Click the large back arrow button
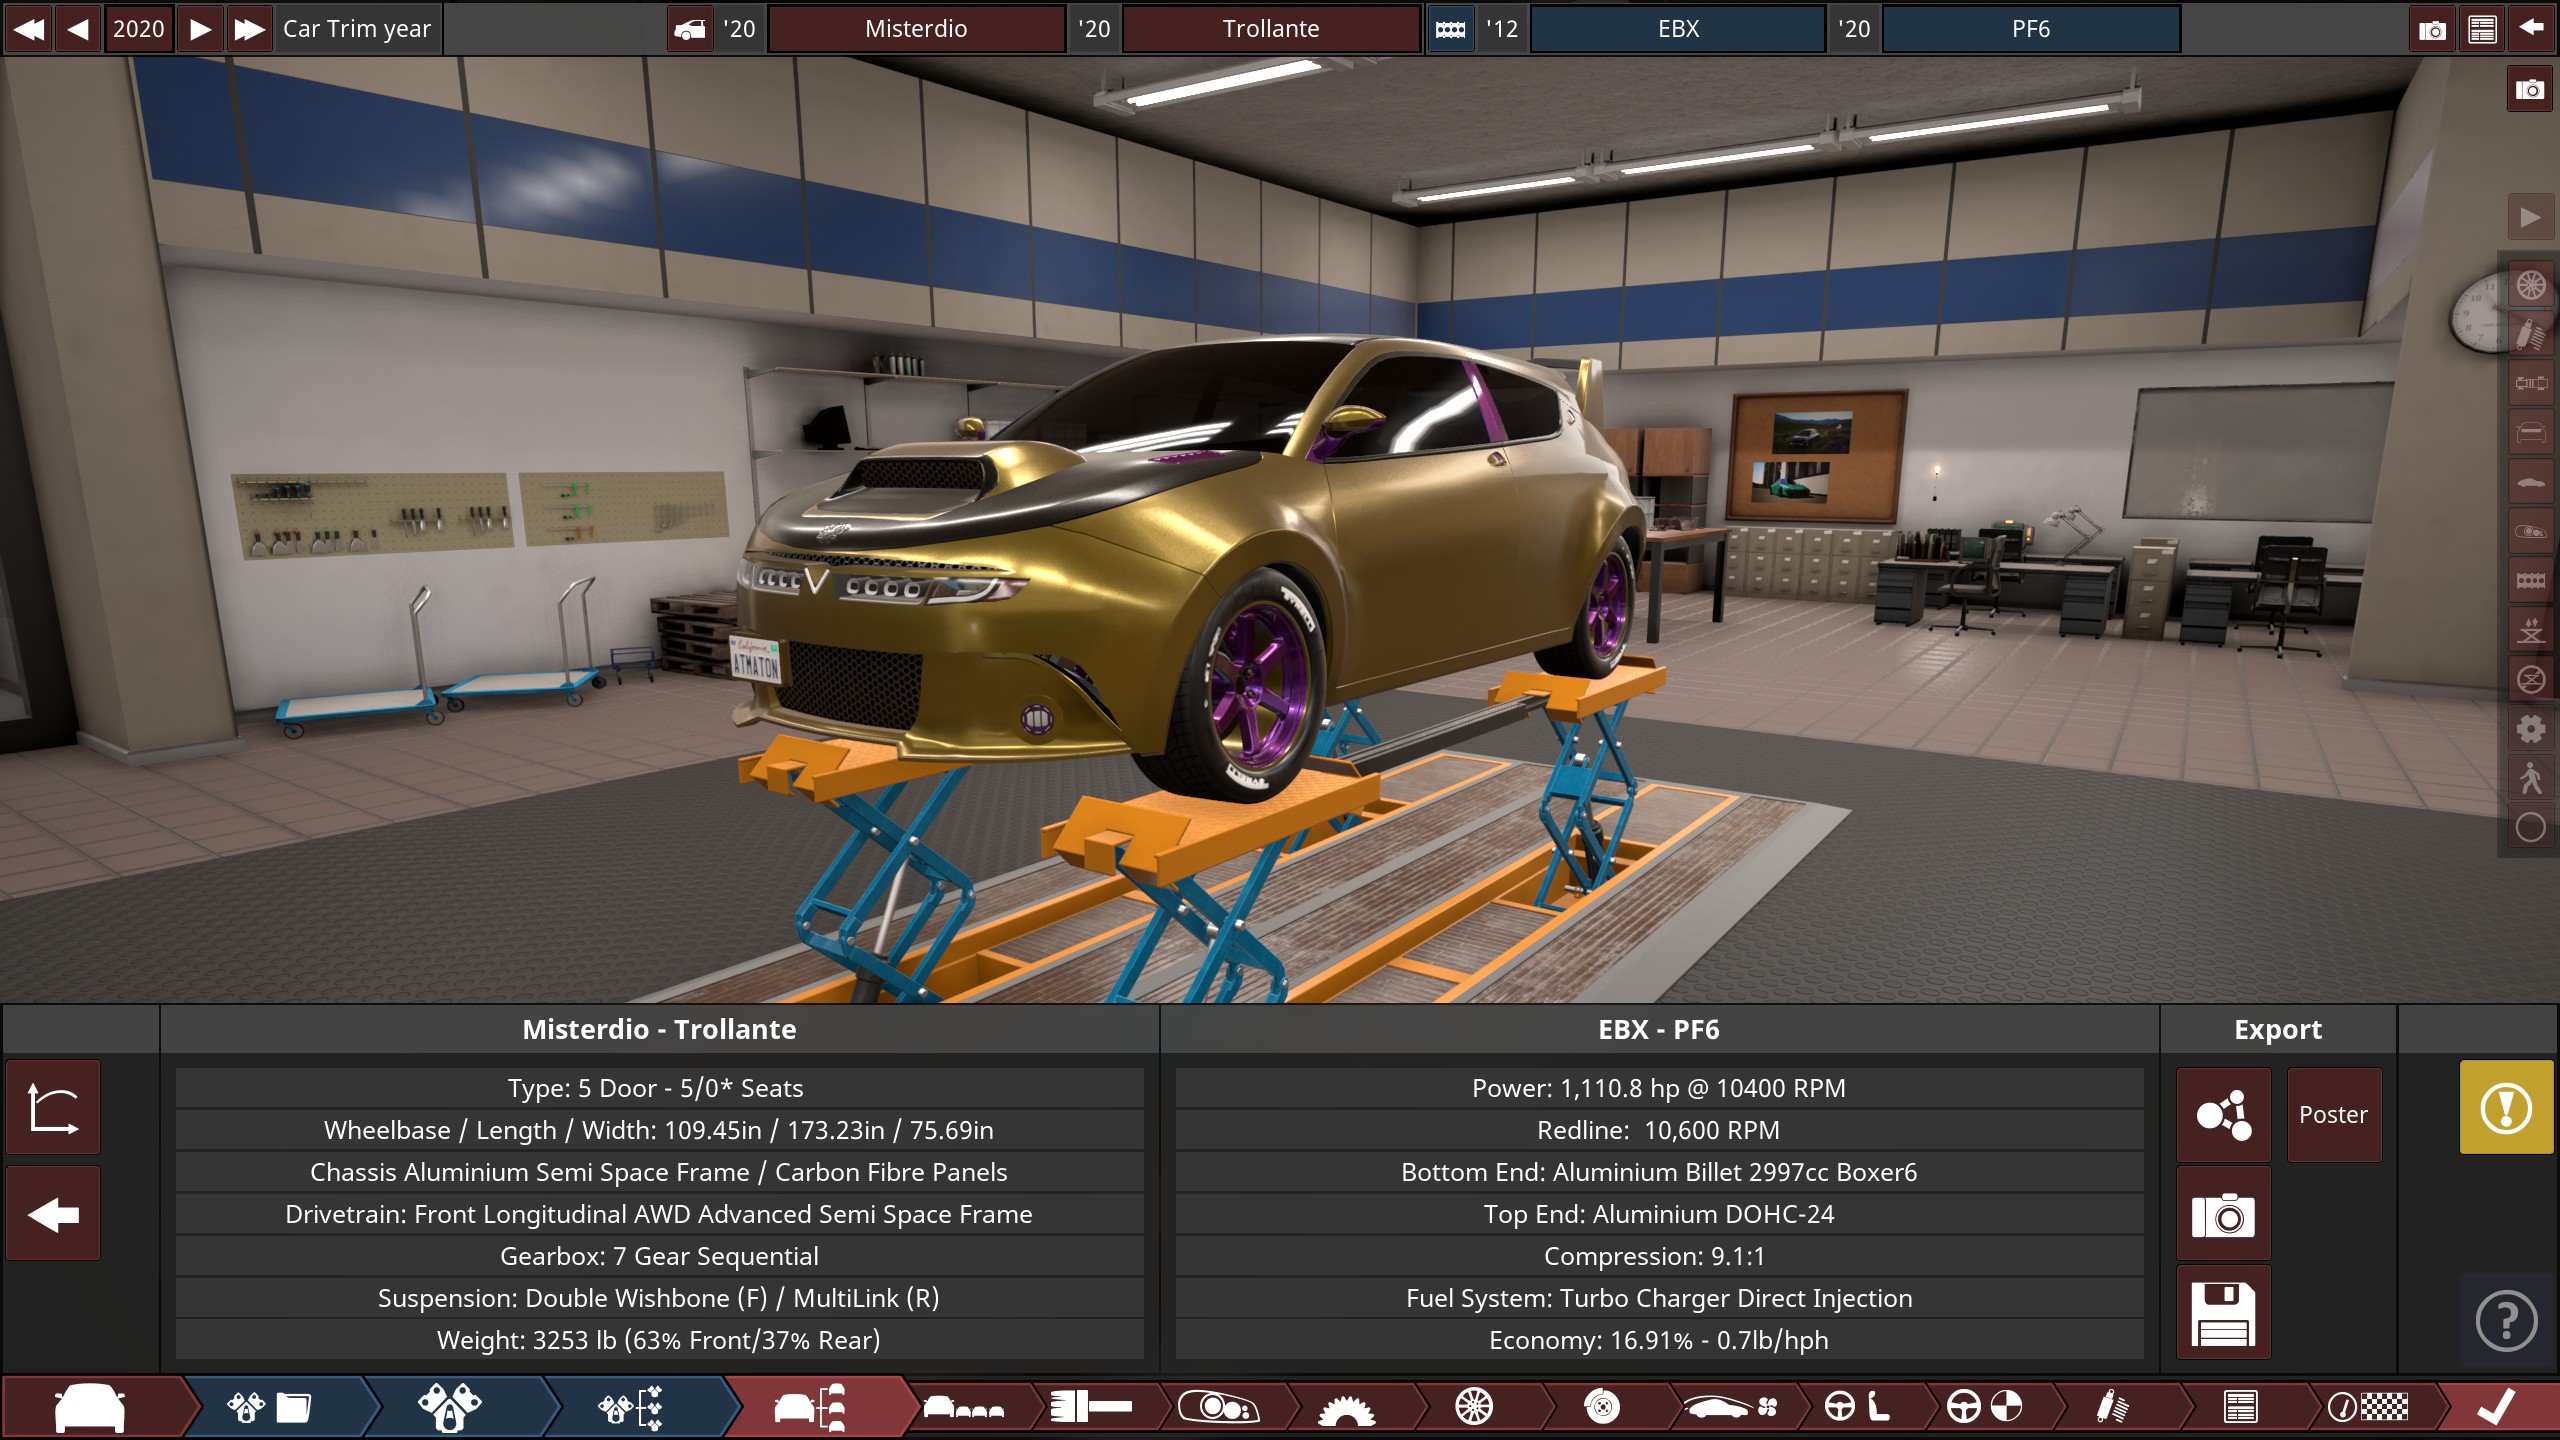 53,1215
